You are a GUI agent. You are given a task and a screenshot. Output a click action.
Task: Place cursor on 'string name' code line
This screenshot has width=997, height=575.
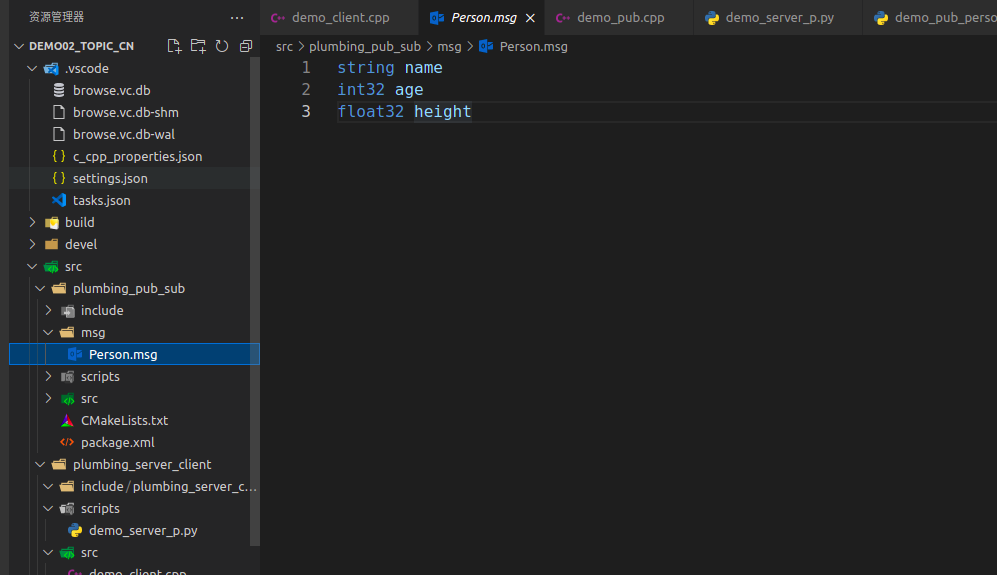[x=390, y=67]
